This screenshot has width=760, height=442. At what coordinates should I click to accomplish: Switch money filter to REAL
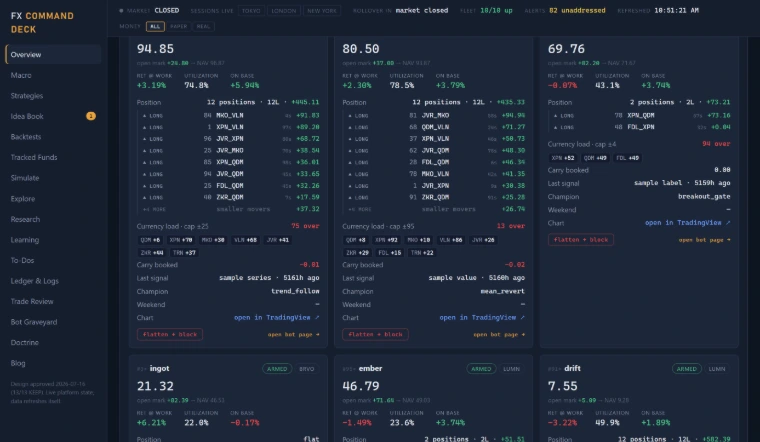[204, 26]
